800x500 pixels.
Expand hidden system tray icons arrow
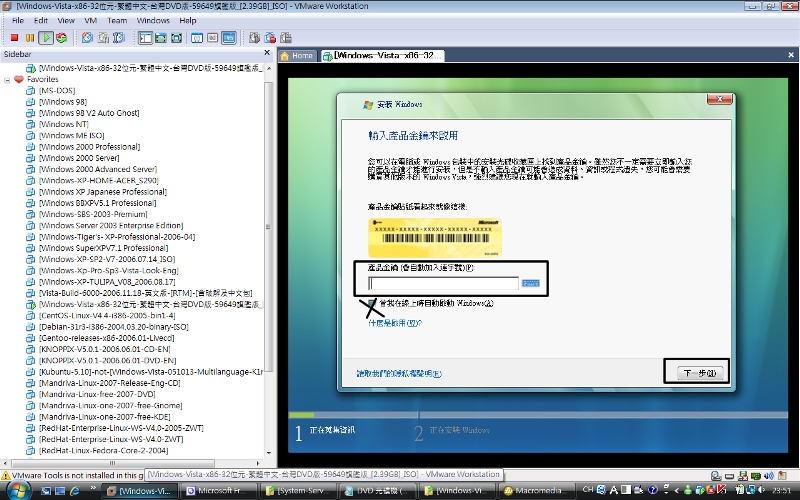677,490
